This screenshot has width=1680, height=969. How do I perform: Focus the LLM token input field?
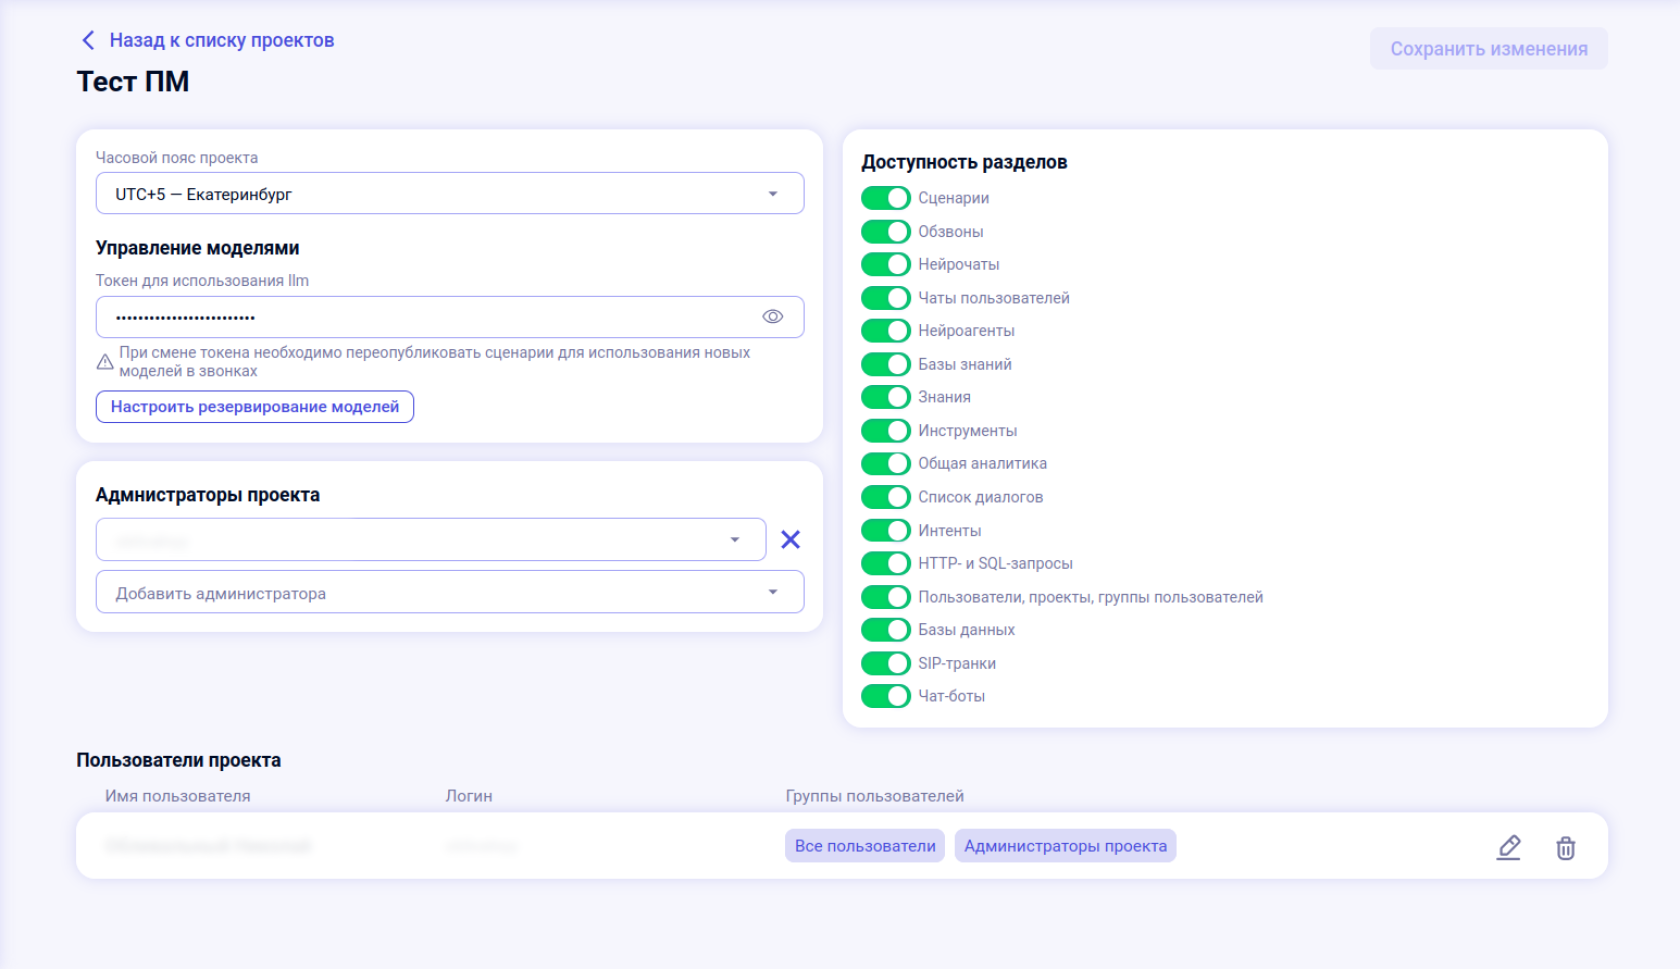[x=450, y=317]
